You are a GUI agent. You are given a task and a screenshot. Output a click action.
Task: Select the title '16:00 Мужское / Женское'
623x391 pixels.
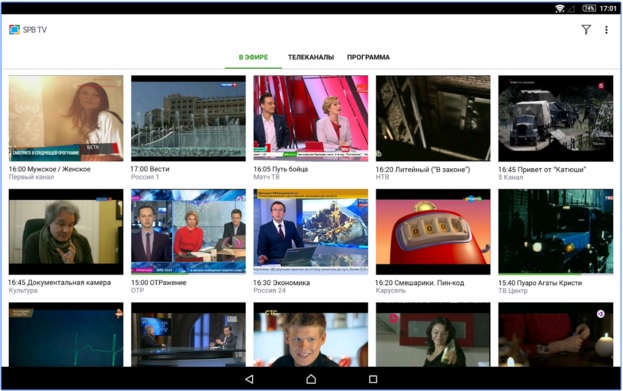(50, 169)
